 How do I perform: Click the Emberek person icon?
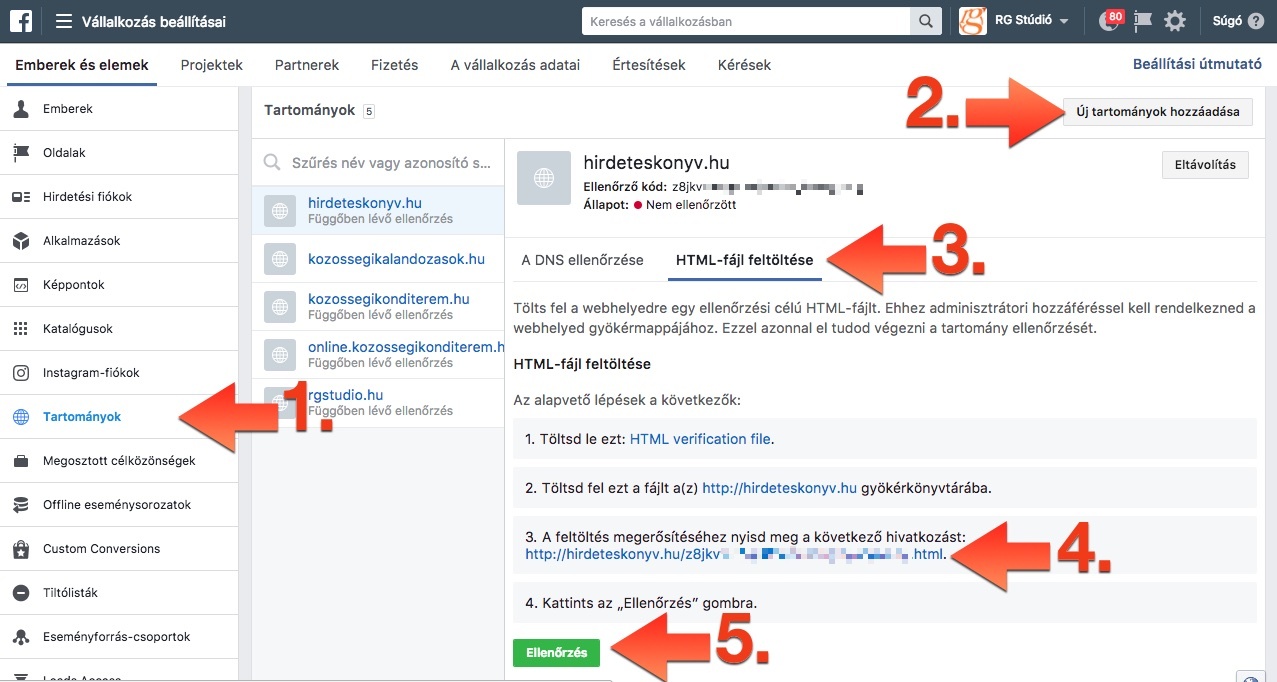[20, 109]
